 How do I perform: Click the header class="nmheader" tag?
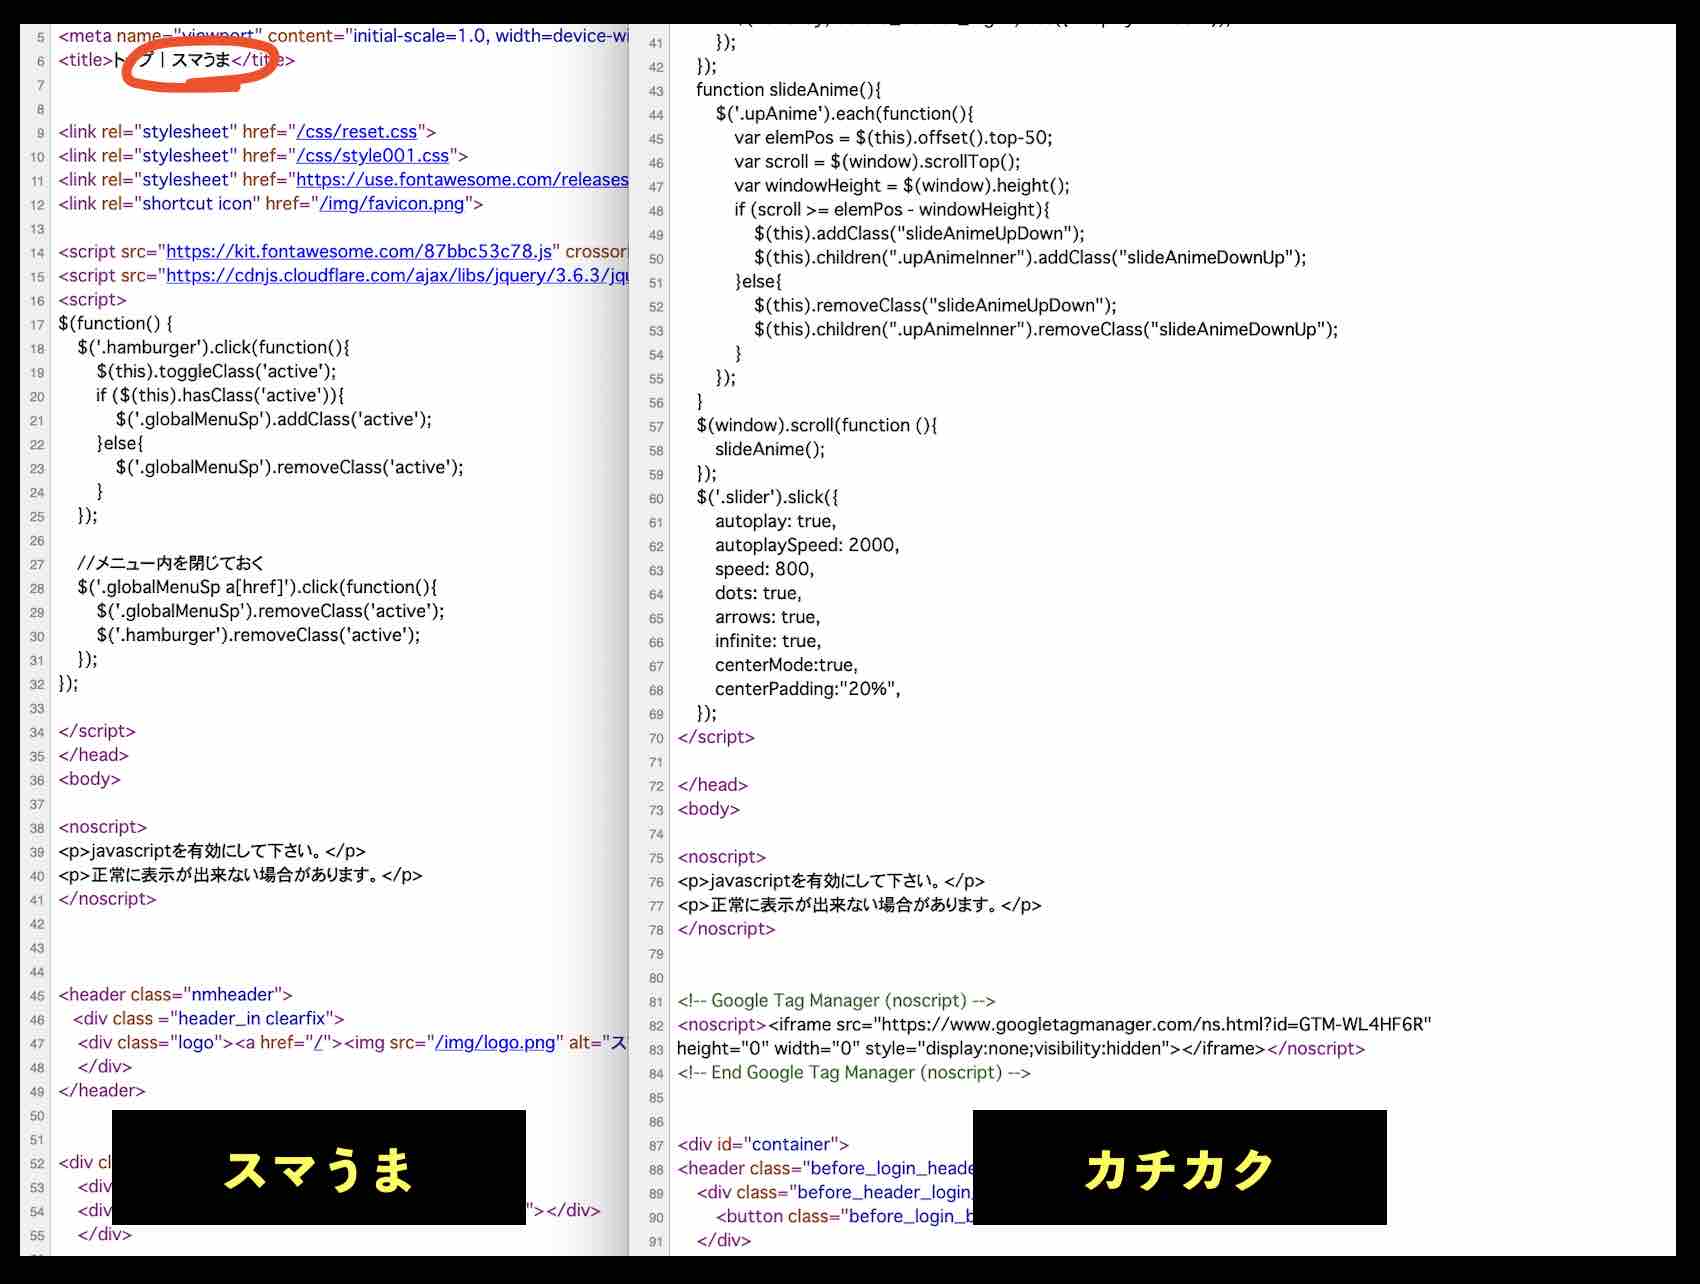coord(175,995)
